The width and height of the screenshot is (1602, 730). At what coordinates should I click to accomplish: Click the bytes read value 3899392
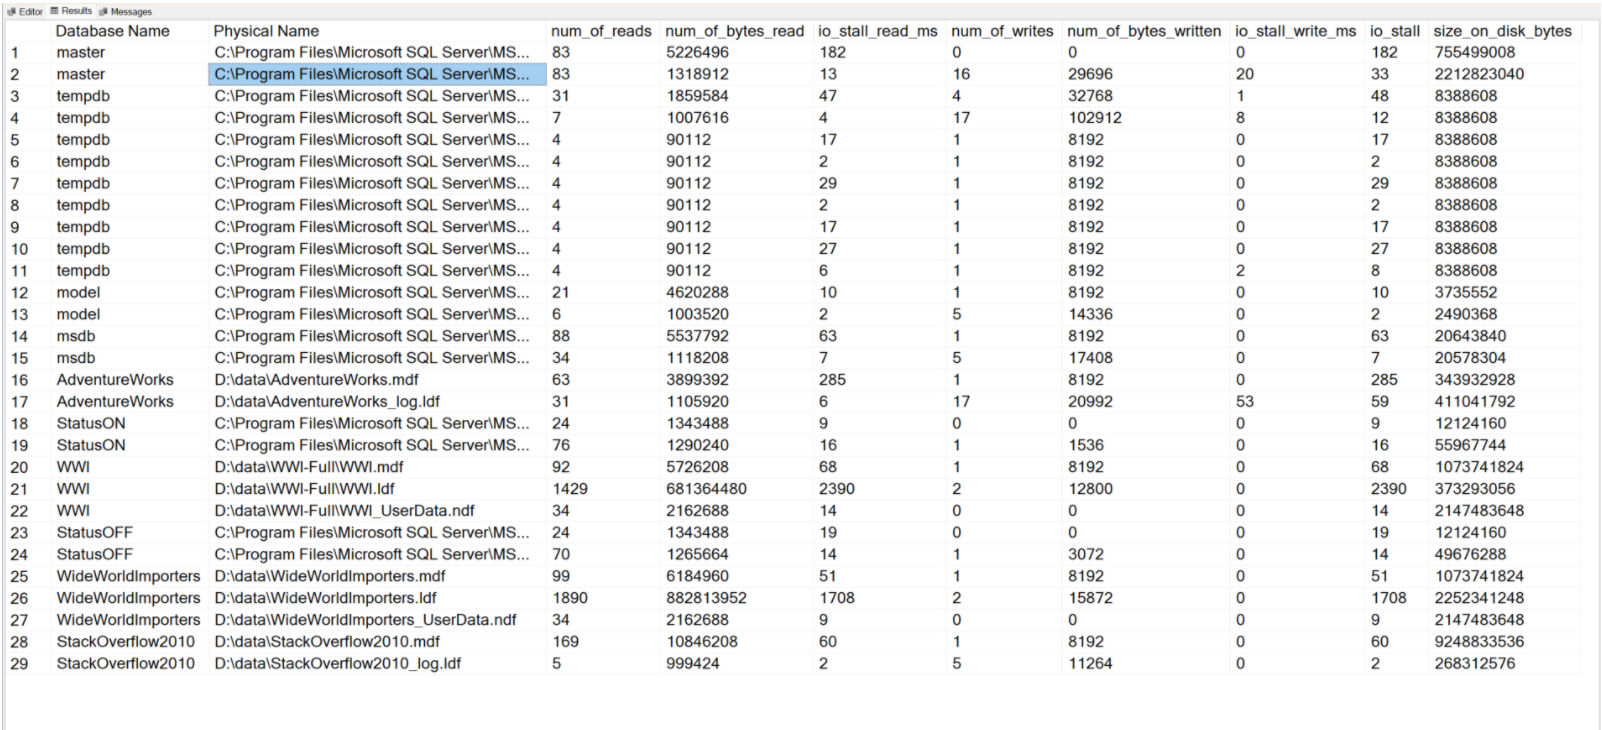[x=698, y=380]
